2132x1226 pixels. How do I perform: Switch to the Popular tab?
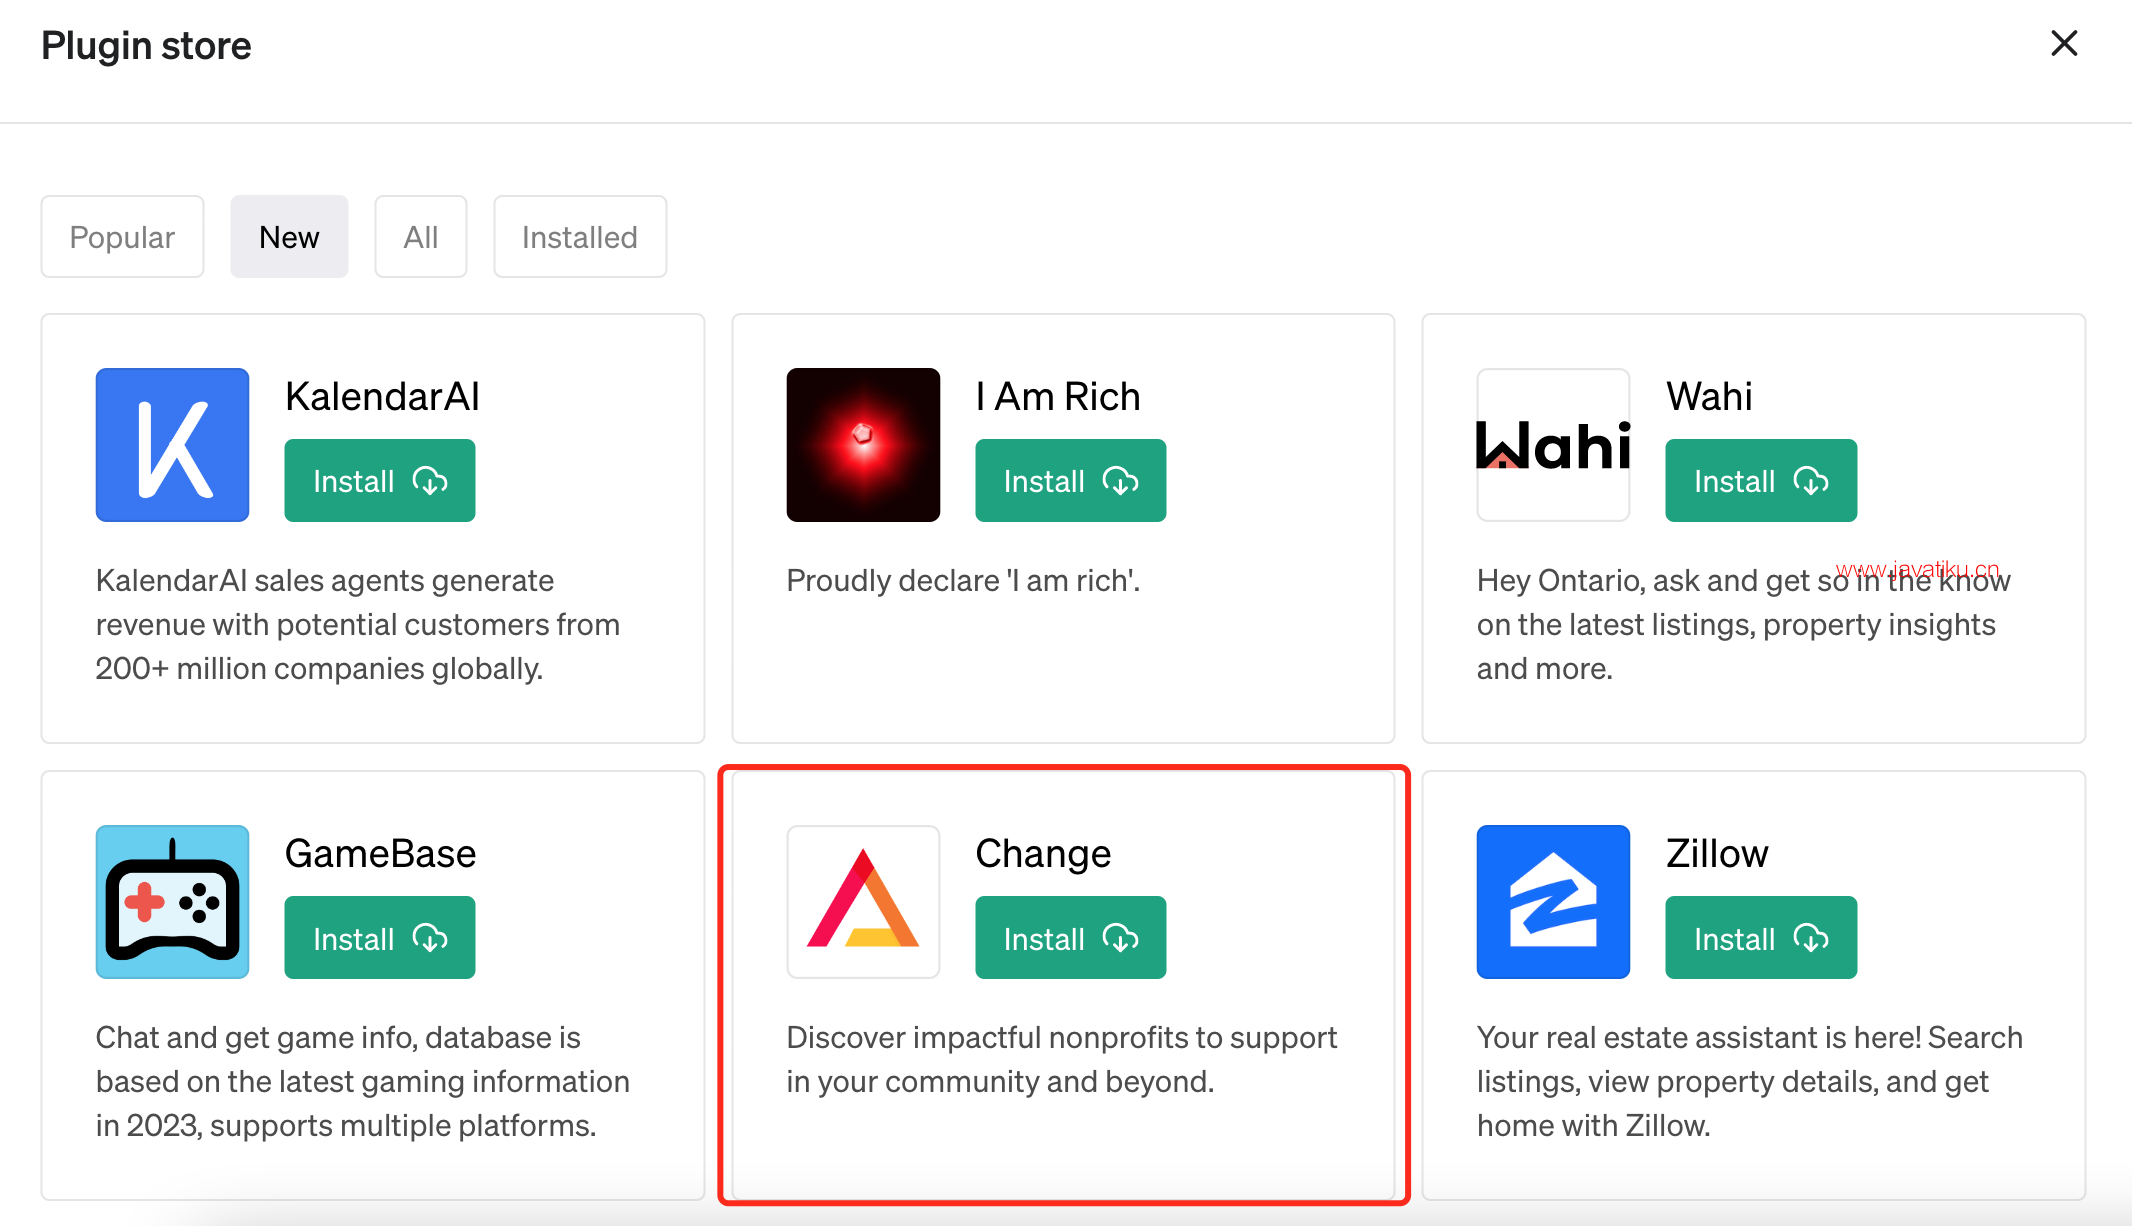pyautogui.click(x=122, y=237)
